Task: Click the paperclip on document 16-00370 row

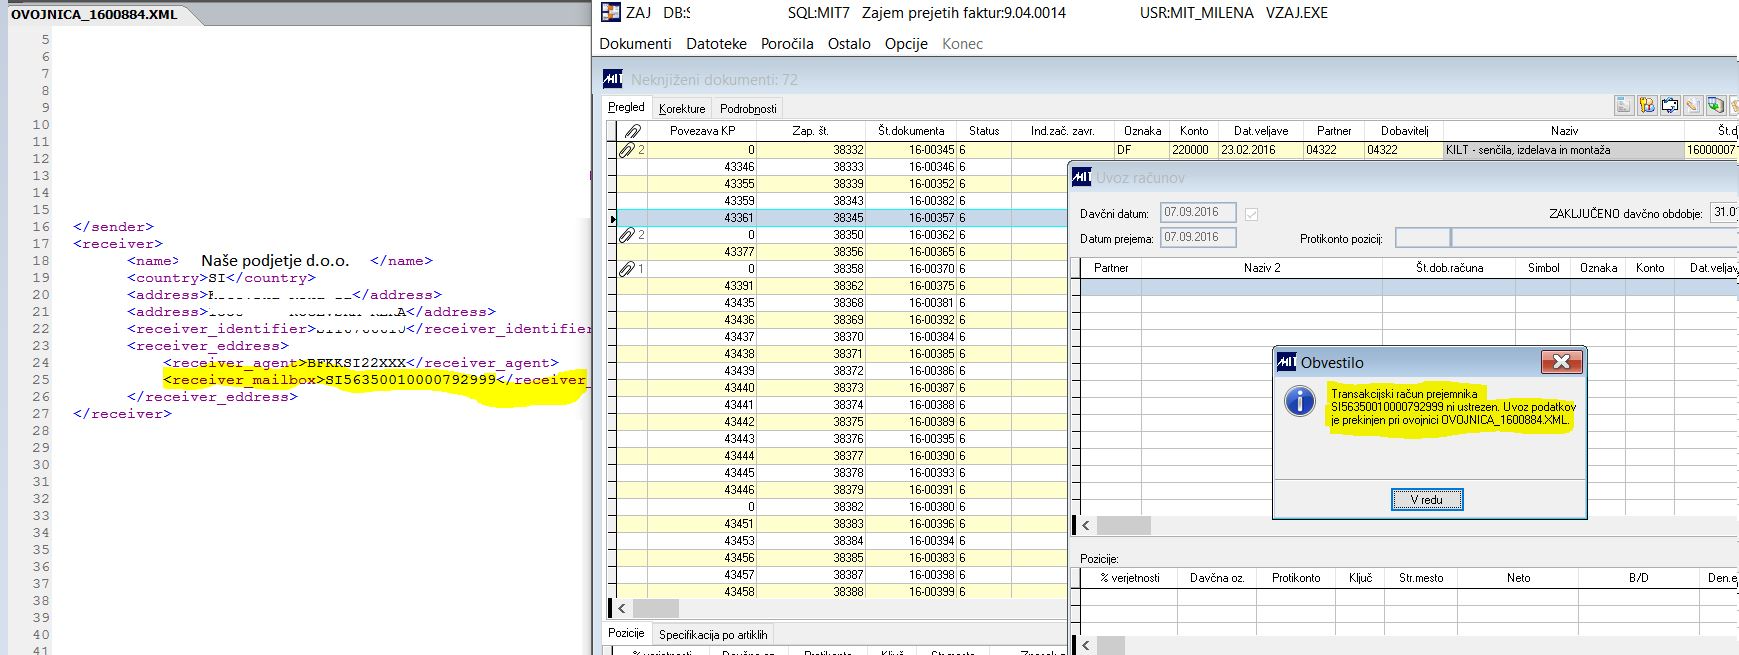Action: click(627, 269)
